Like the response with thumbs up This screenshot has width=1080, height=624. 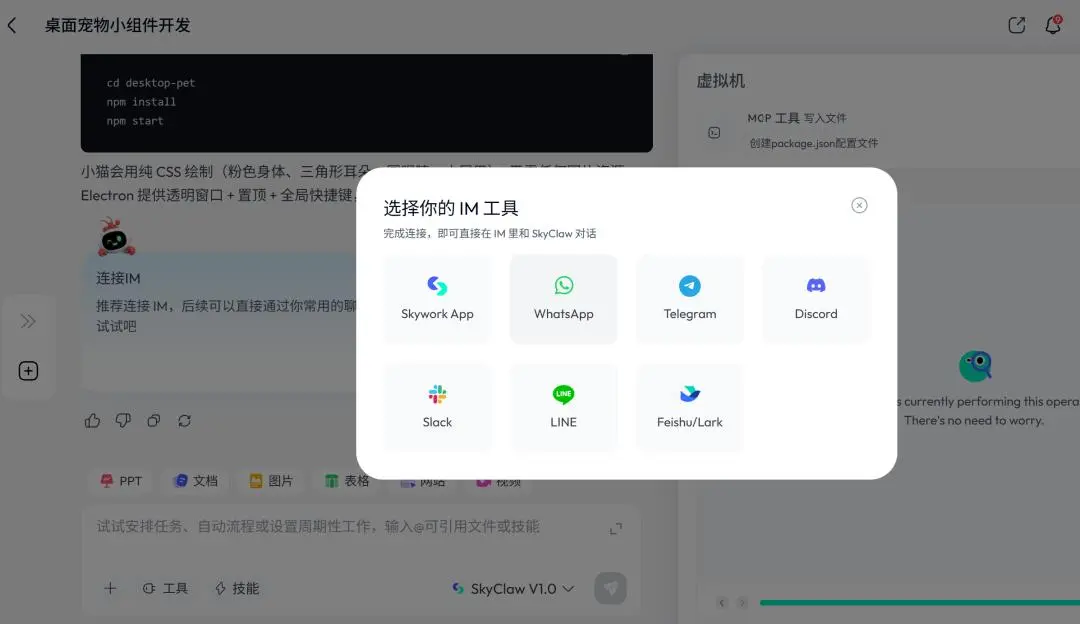coord(92,420)
